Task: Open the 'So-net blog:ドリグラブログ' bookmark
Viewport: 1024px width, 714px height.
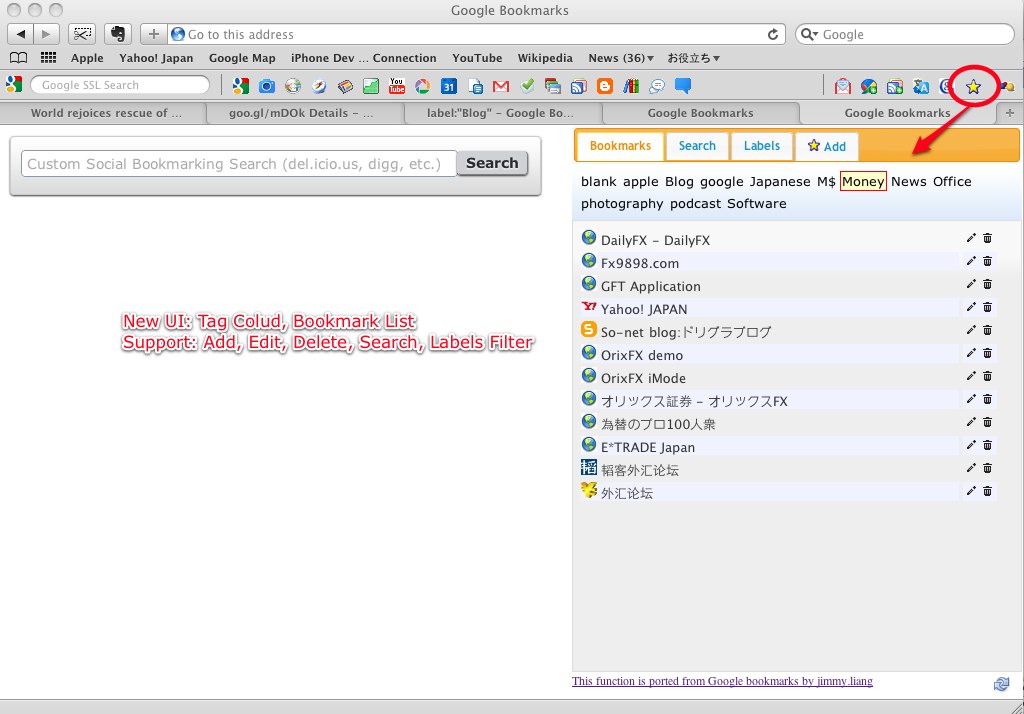Action: pos(686,333)
